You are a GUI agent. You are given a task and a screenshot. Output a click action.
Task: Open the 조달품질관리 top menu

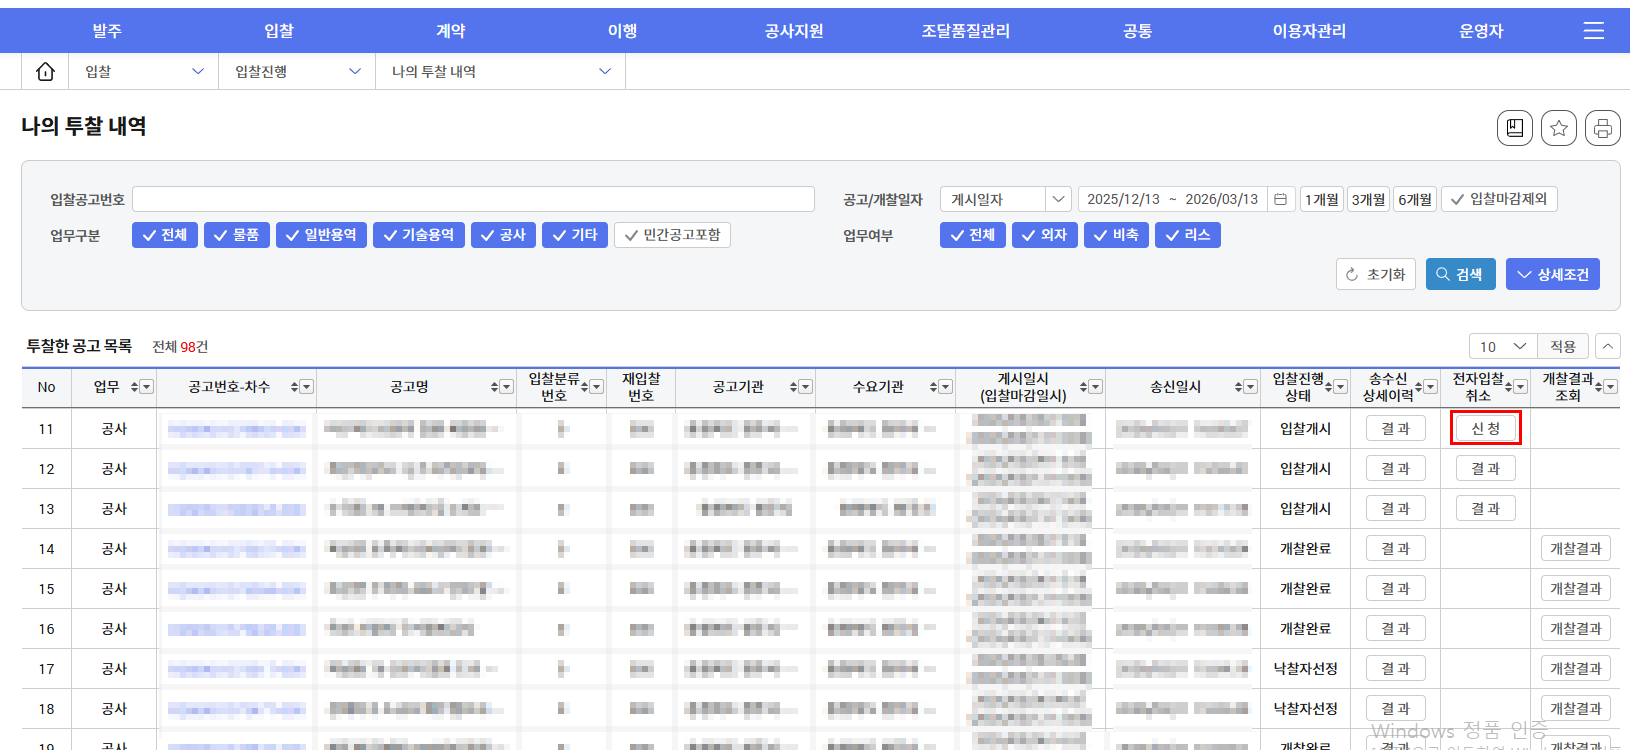point(965,31)
